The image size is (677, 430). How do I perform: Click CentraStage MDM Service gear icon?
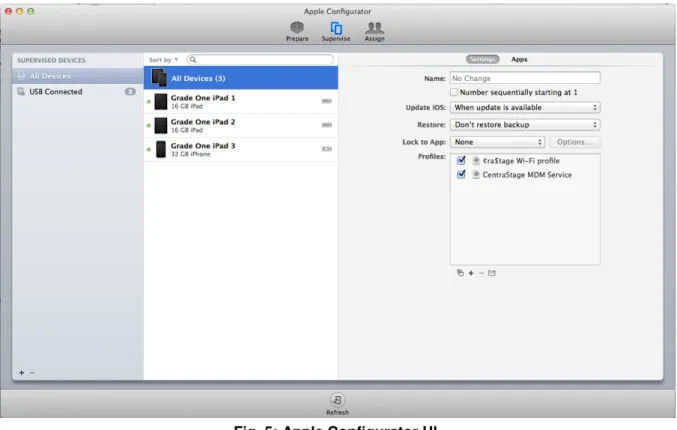[x=476, y=174]
